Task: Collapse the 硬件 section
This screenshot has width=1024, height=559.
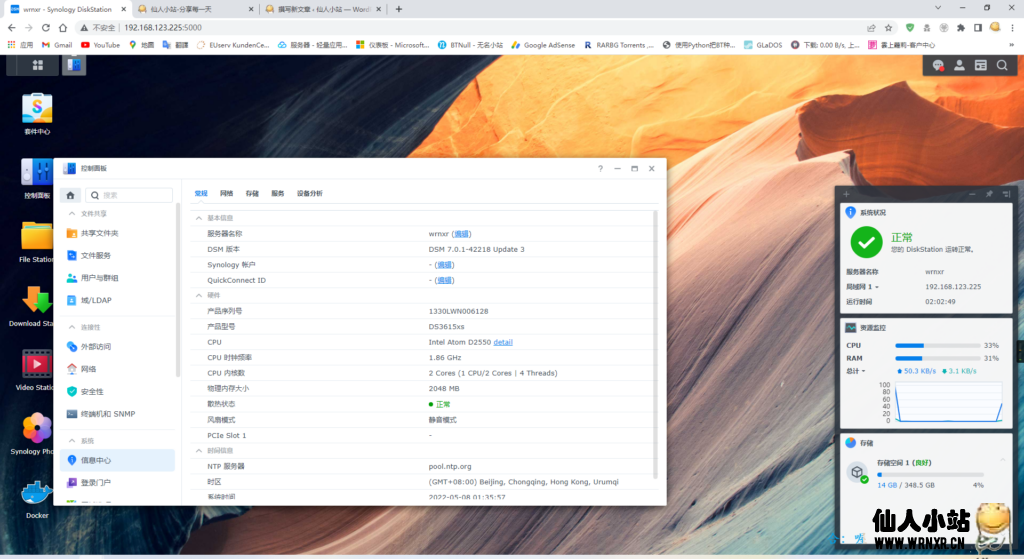Action: (x=199, y=295)
